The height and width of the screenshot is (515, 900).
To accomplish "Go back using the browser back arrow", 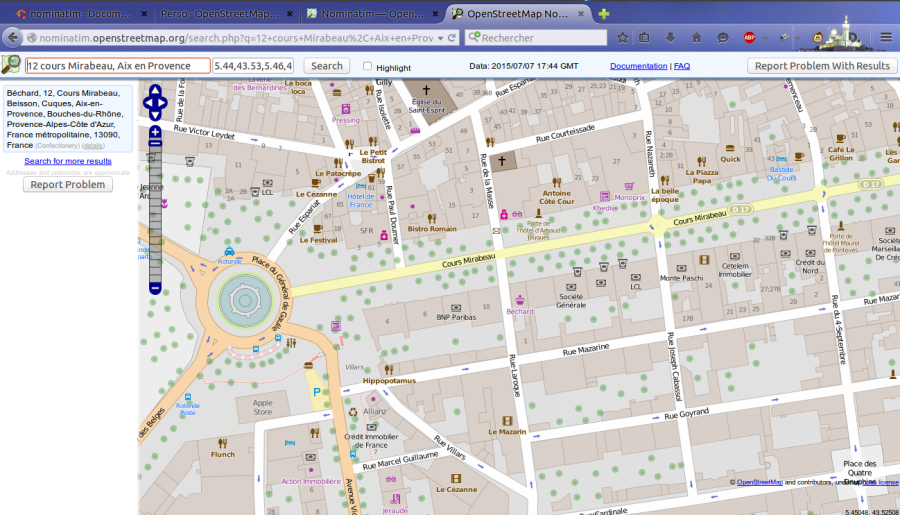I will coord(12,38).
